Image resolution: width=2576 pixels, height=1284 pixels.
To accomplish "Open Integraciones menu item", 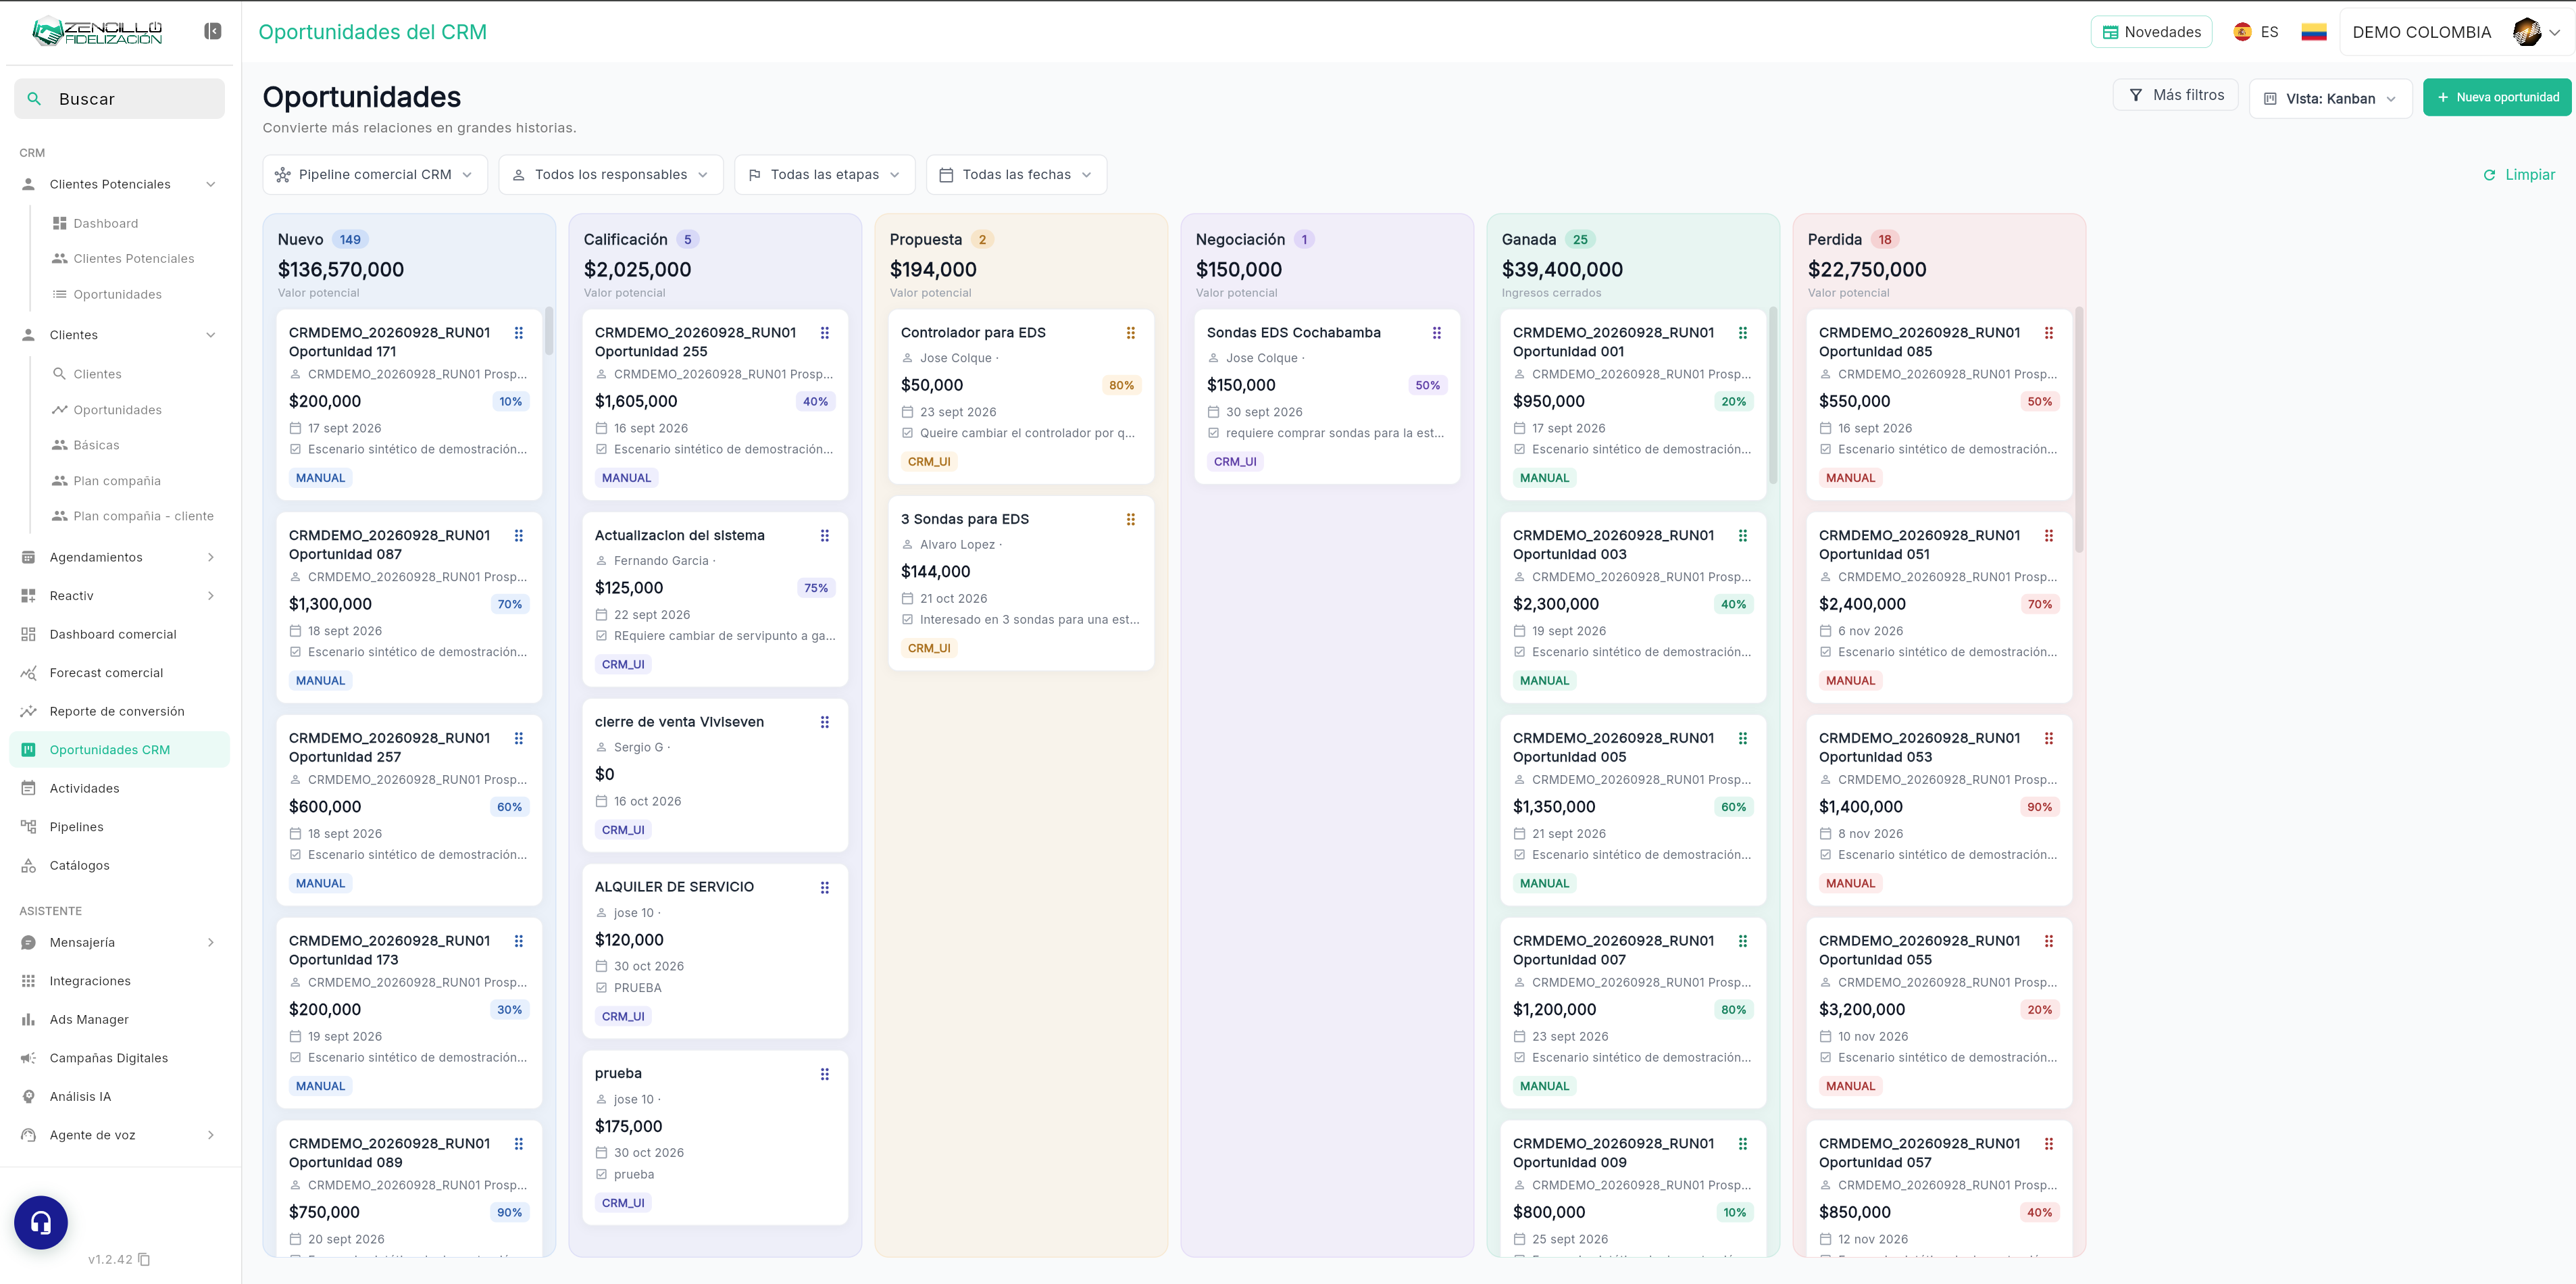I will point(119,981).
